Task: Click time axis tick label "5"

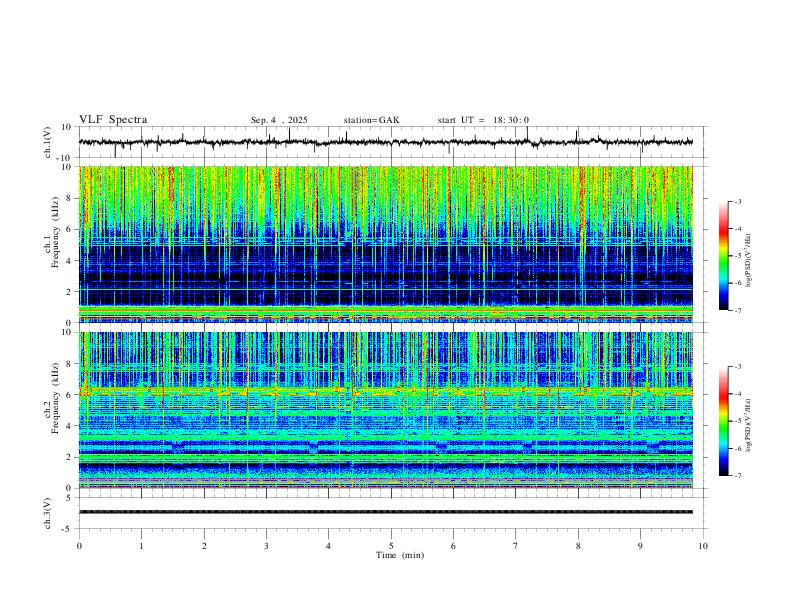Action: click(391, 546)
